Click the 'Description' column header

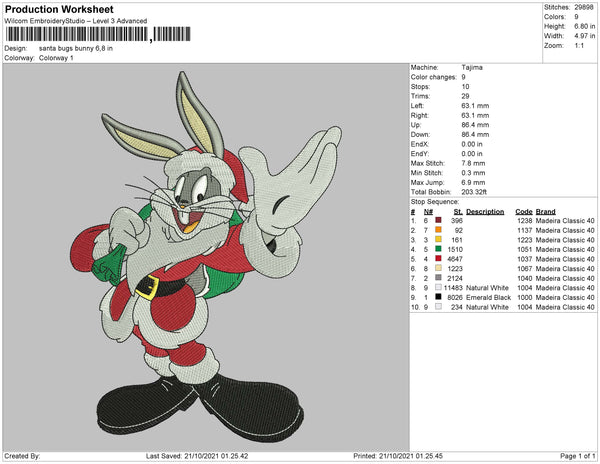point(485,212)
